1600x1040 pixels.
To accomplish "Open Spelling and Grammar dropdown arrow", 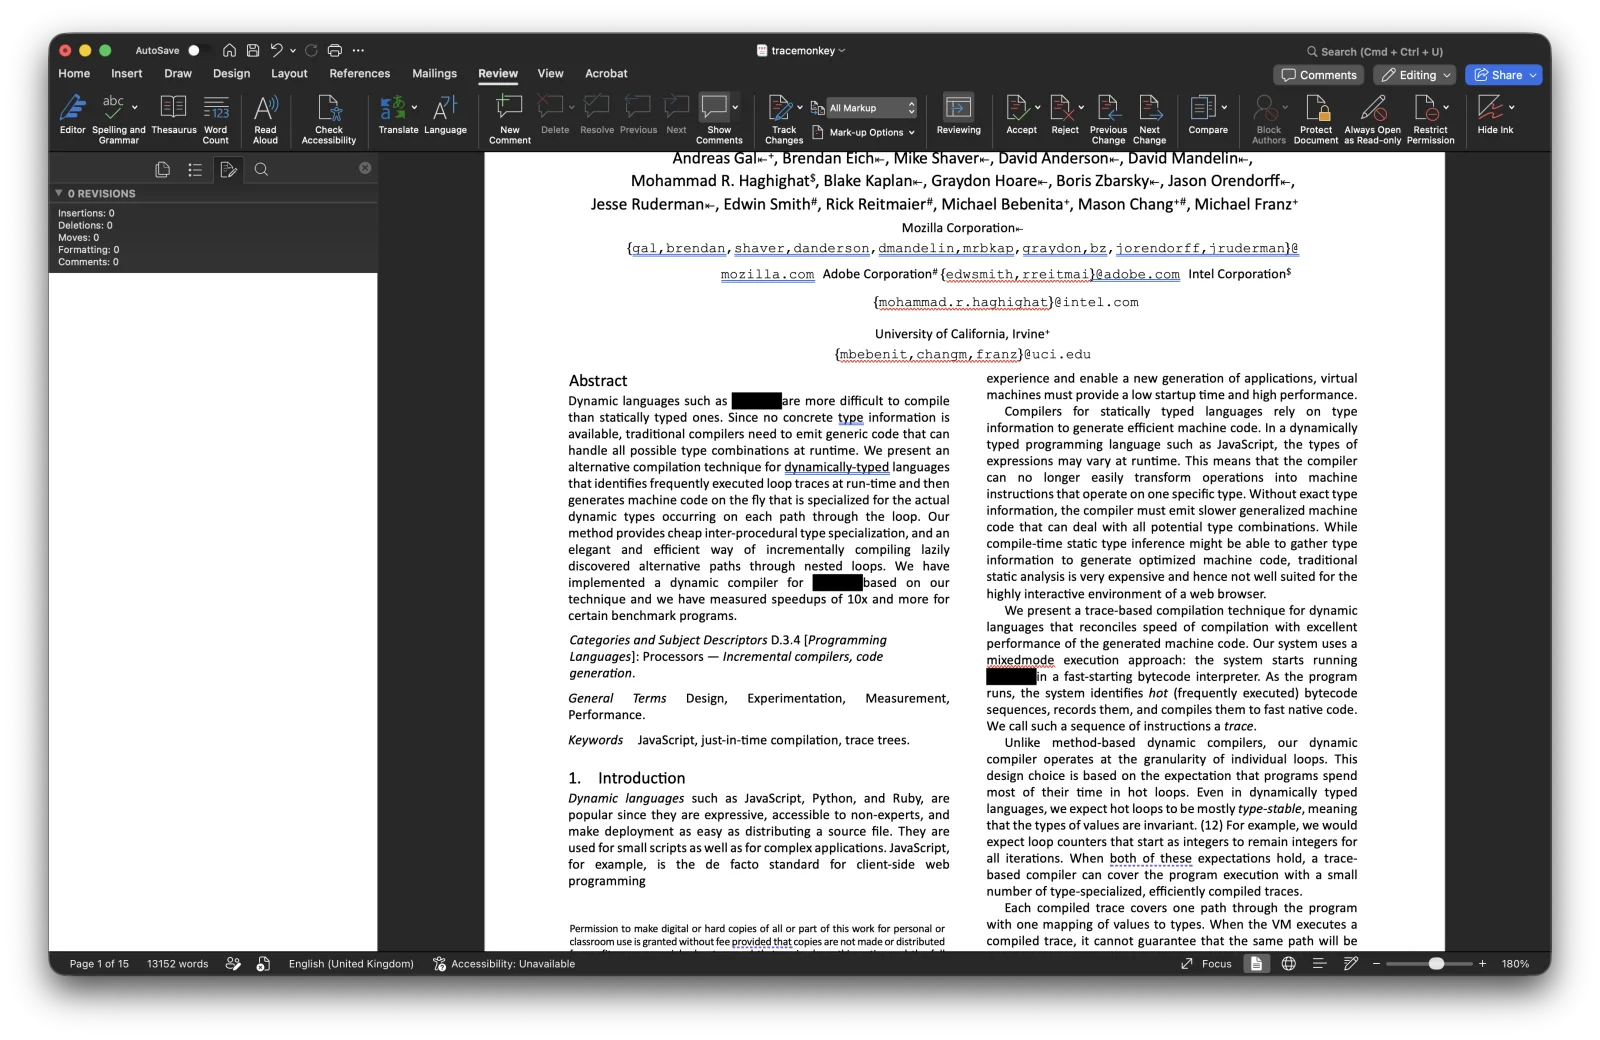I will tap(135, 107).
